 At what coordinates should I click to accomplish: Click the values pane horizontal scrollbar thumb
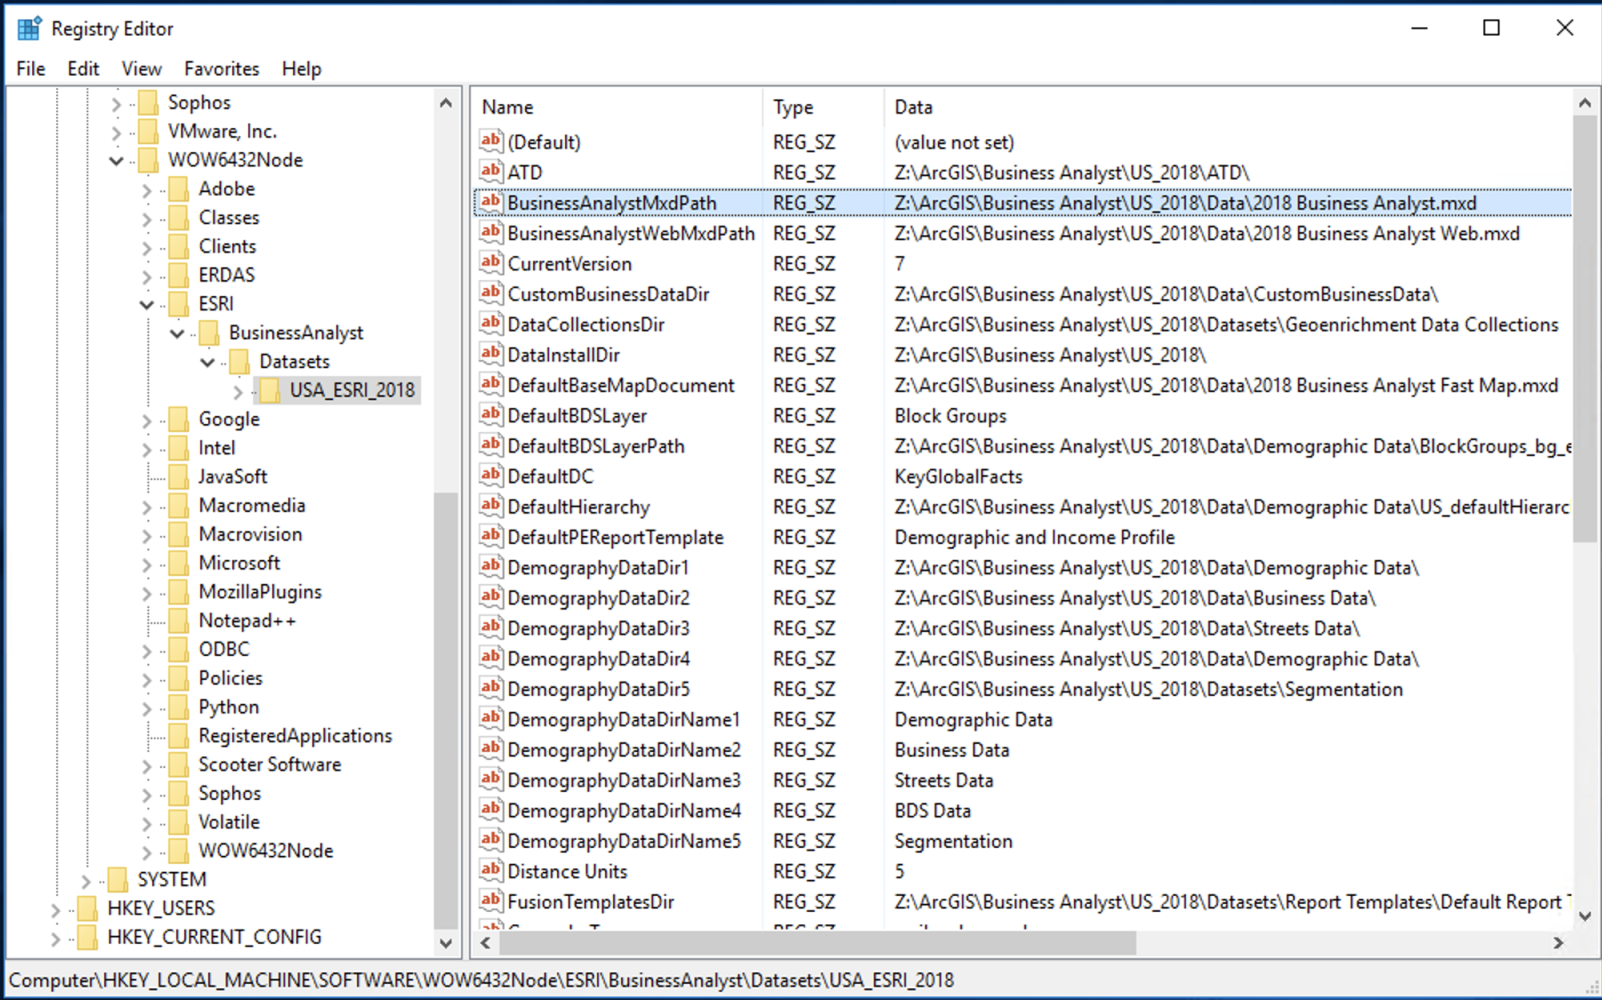[x=817, y=942]
